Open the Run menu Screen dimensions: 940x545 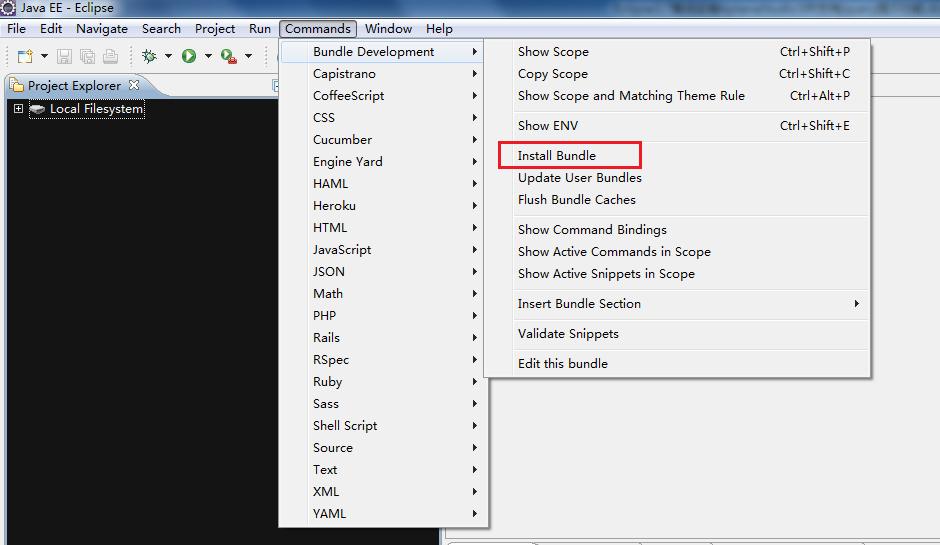260,29
